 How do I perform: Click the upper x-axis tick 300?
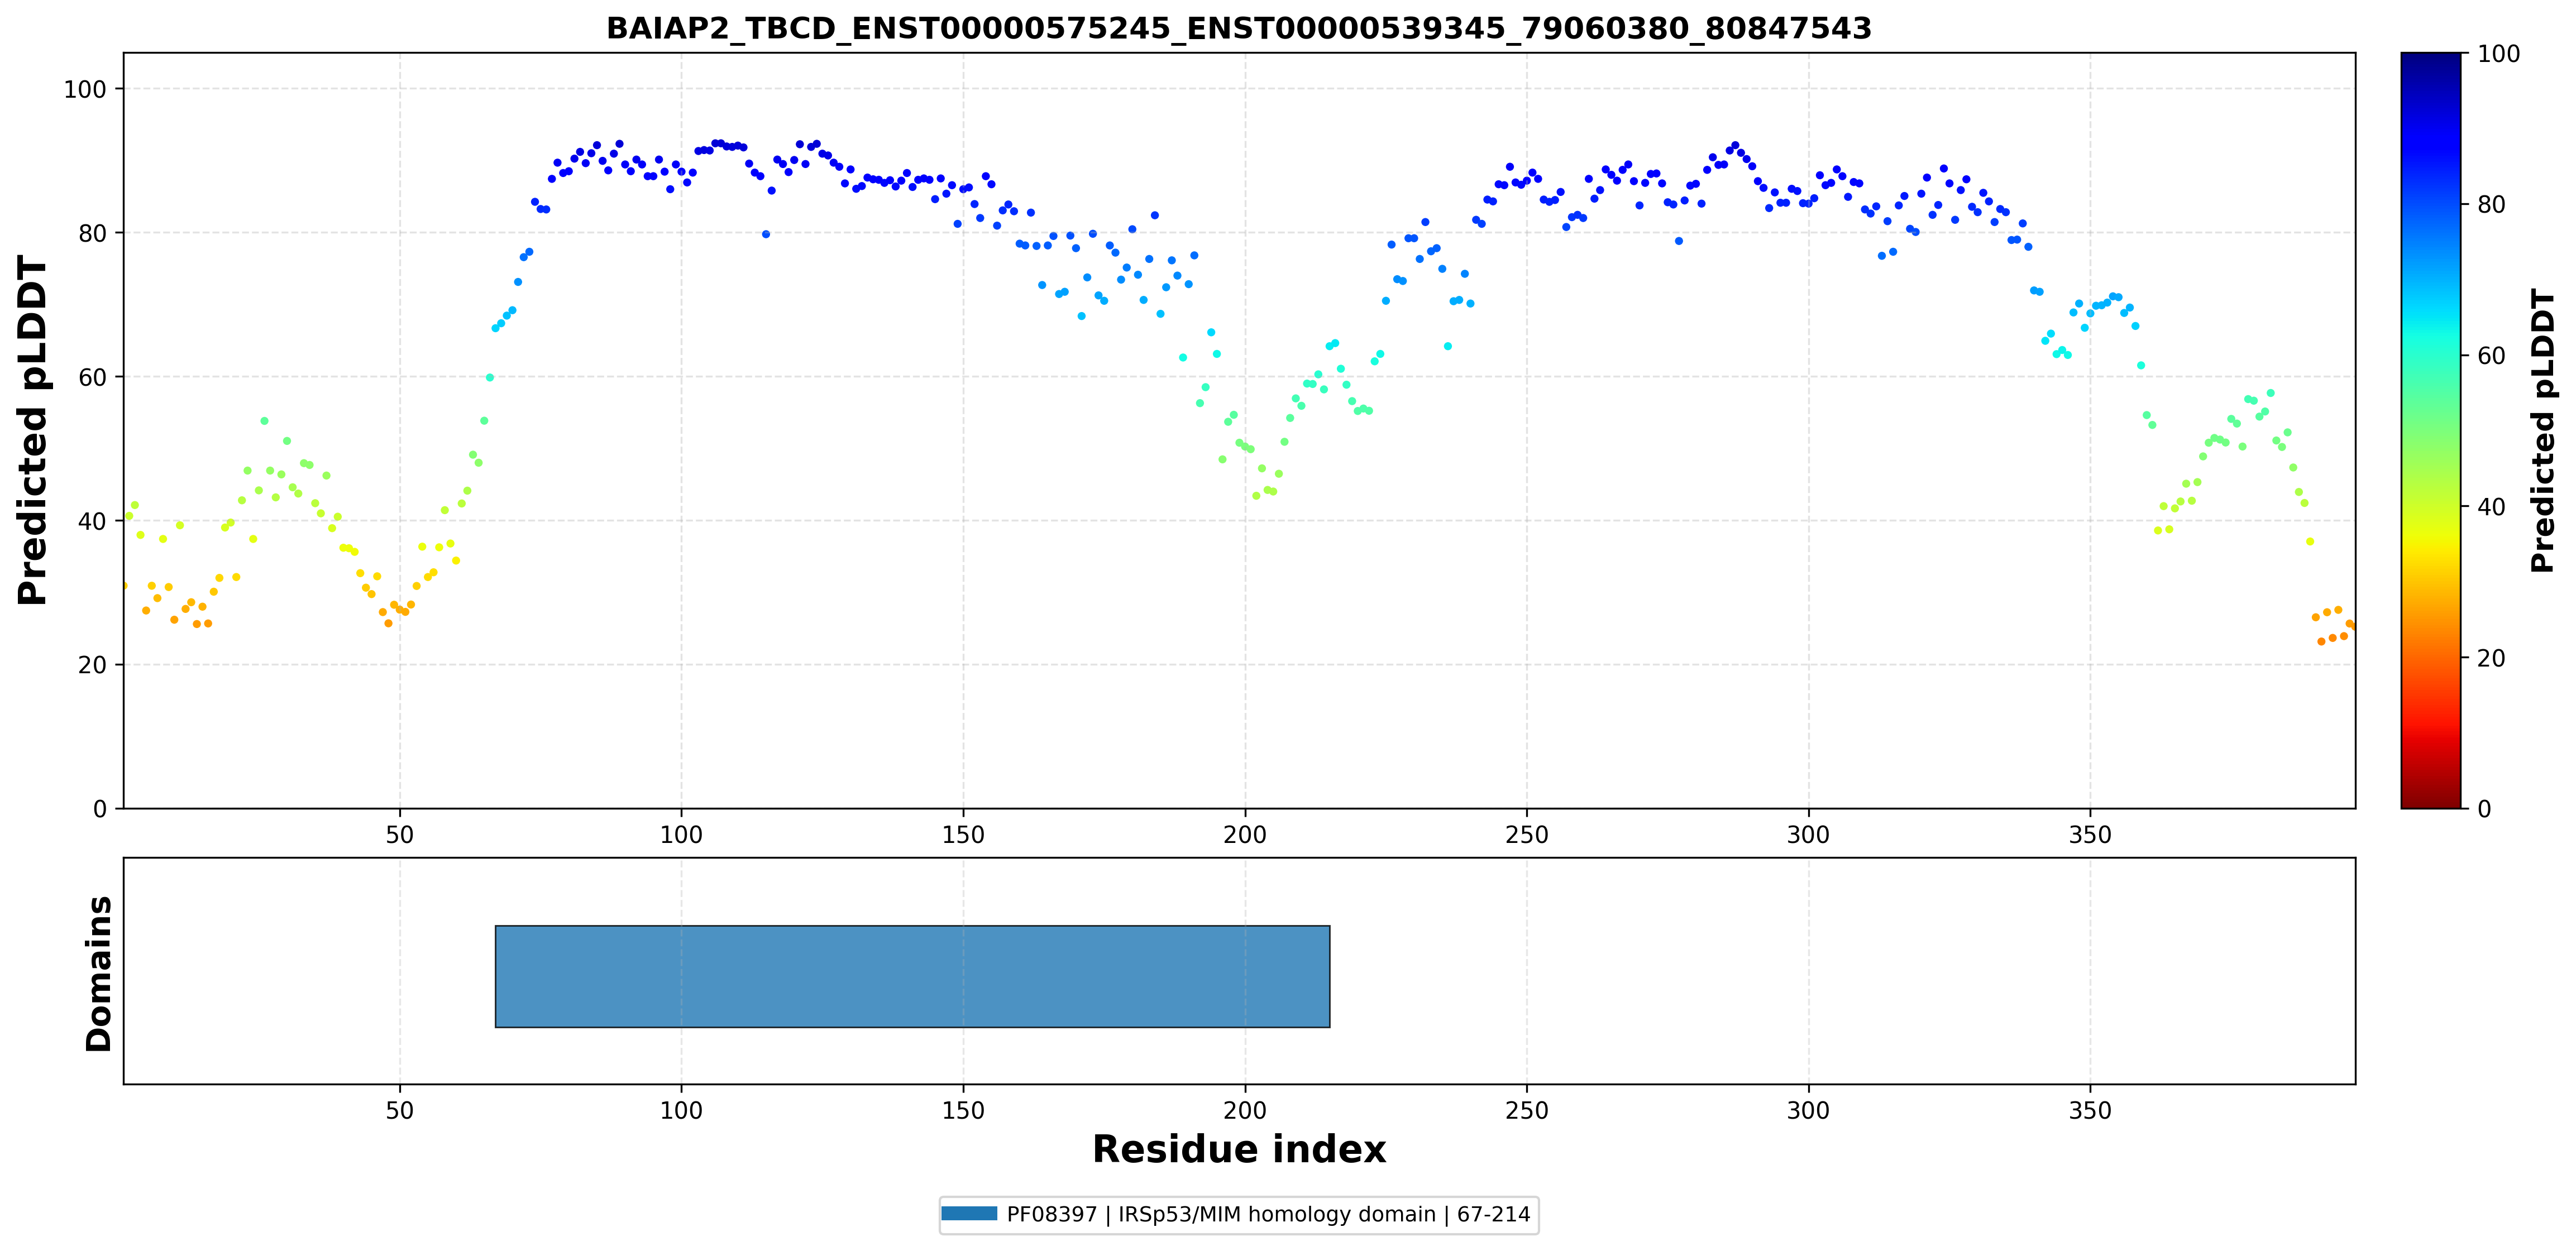coord(1808,834)
